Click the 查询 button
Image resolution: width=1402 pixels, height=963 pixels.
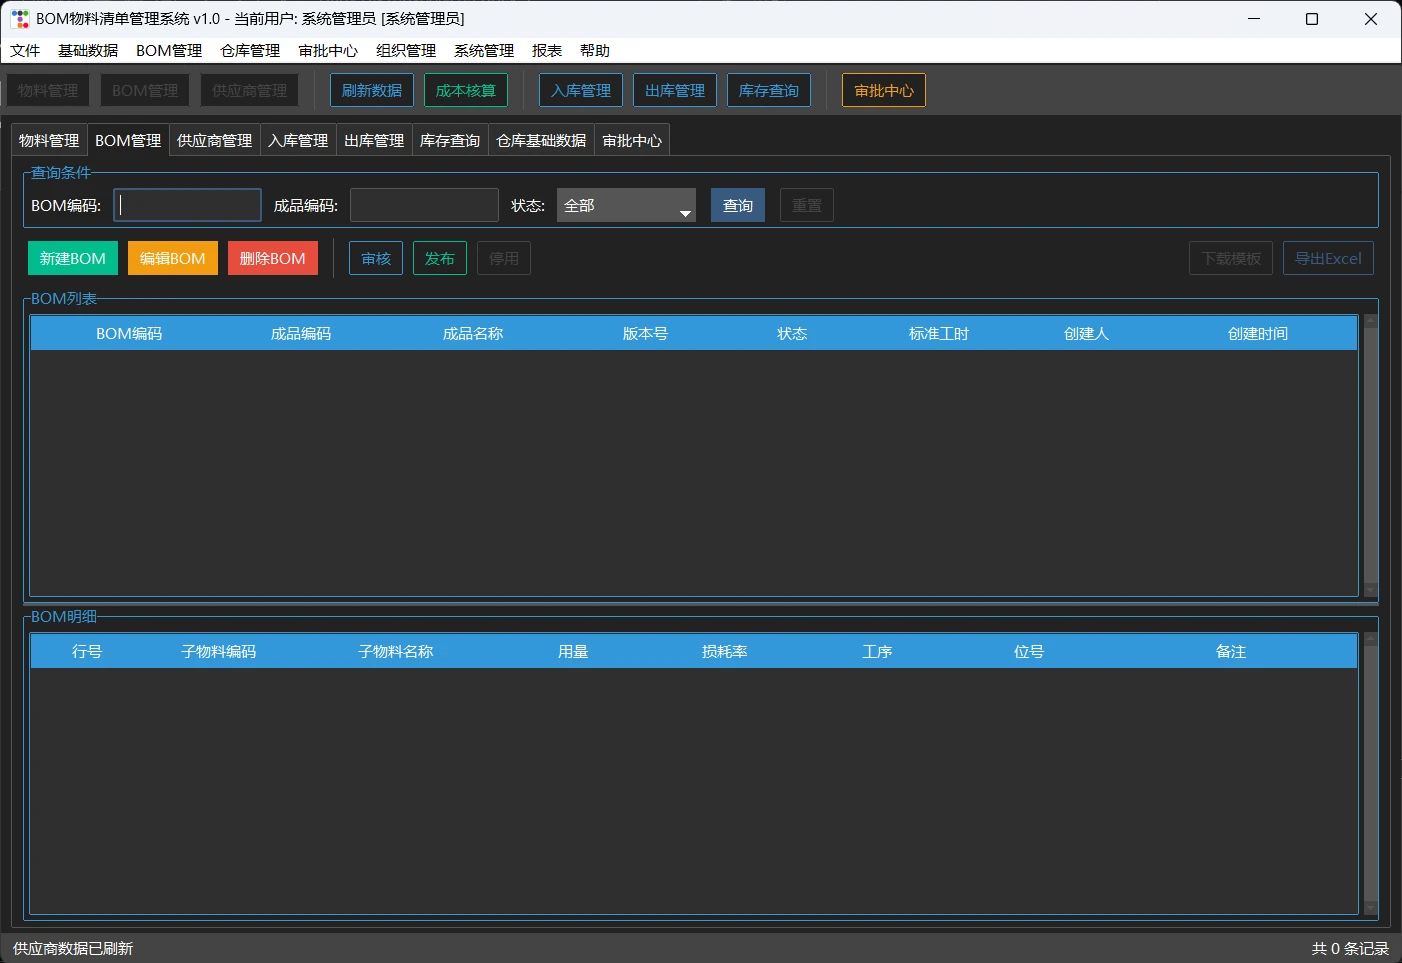coord(738,205)
